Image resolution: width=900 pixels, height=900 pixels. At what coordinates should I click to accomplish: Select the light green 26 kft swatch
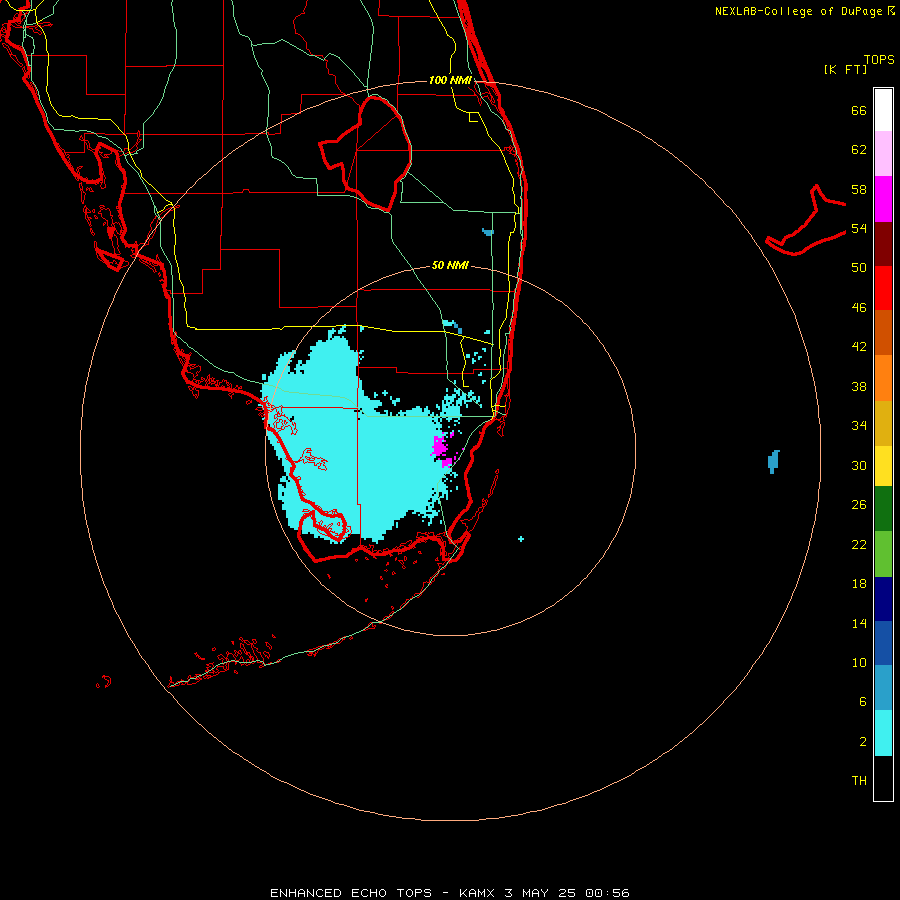[883, 554]
